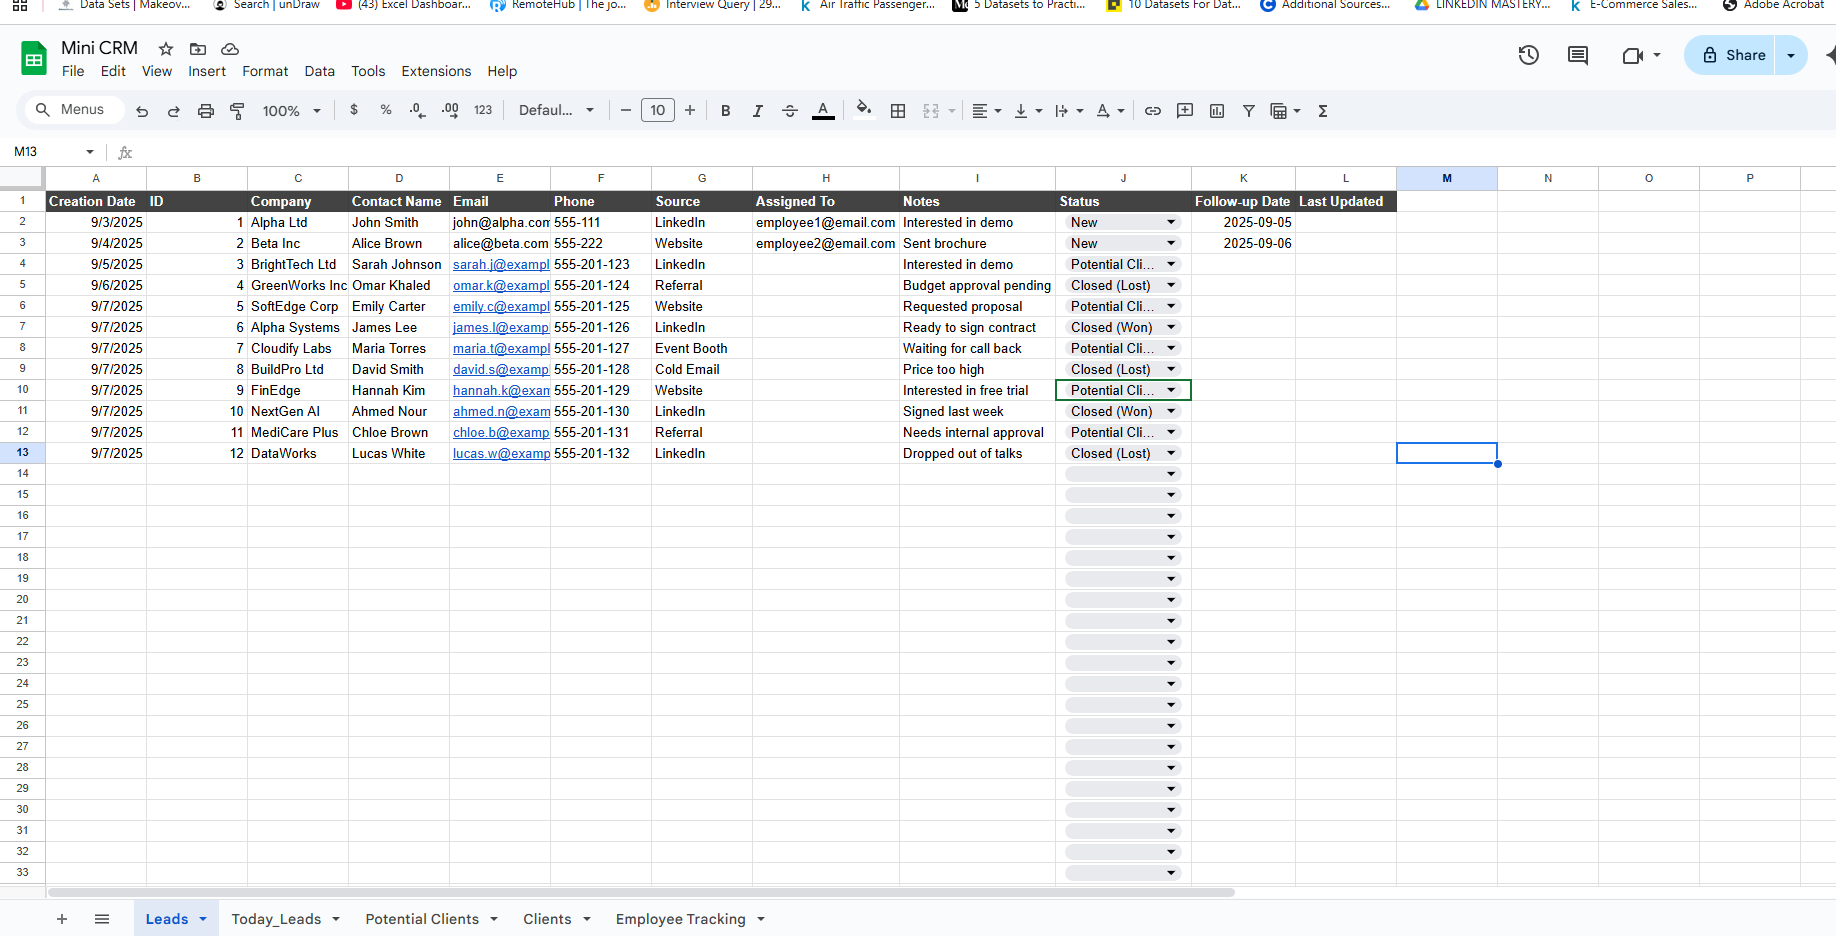Open the text color swatch
Image resolution: width=1836 pixels, height=936 pixels.
point(822,110)
